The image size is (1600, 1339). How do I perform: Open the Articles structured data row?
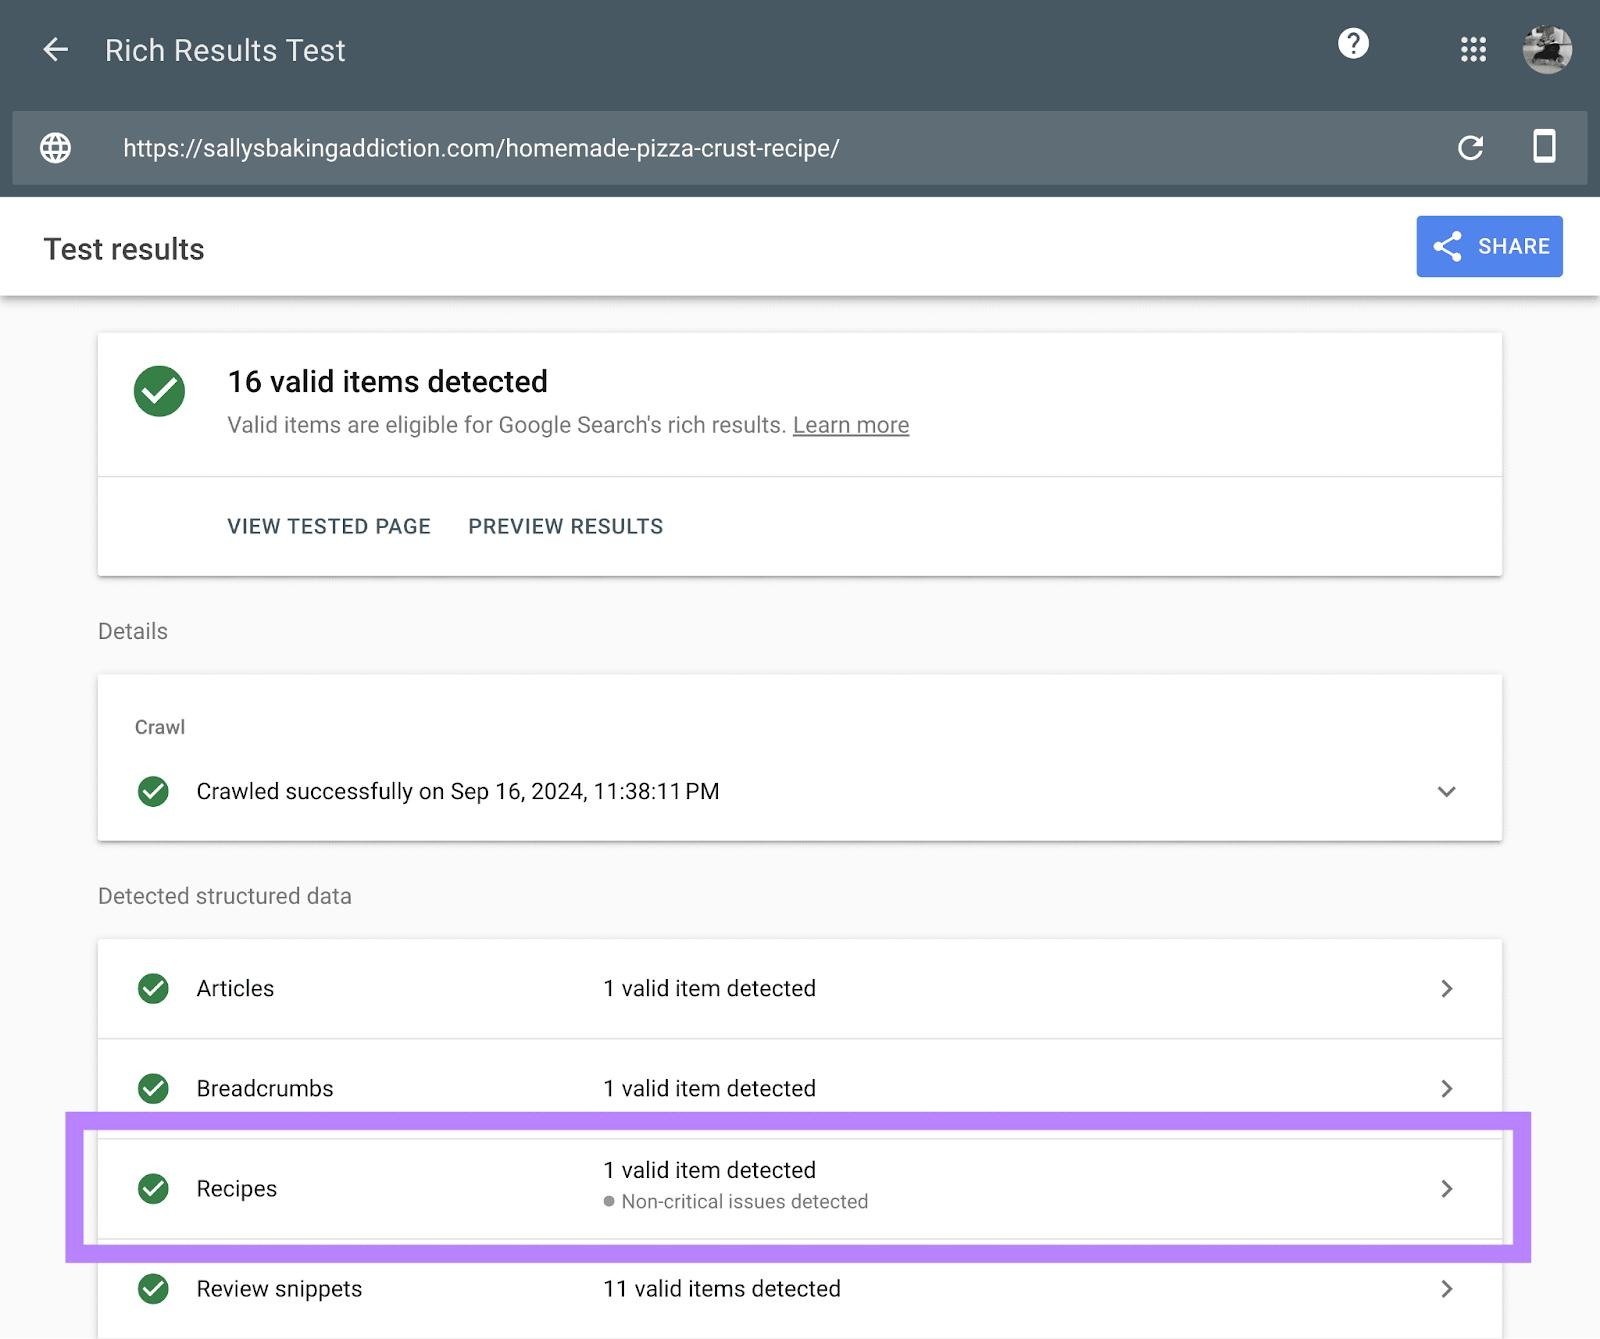pyautogui.click(x=800, y=988)
